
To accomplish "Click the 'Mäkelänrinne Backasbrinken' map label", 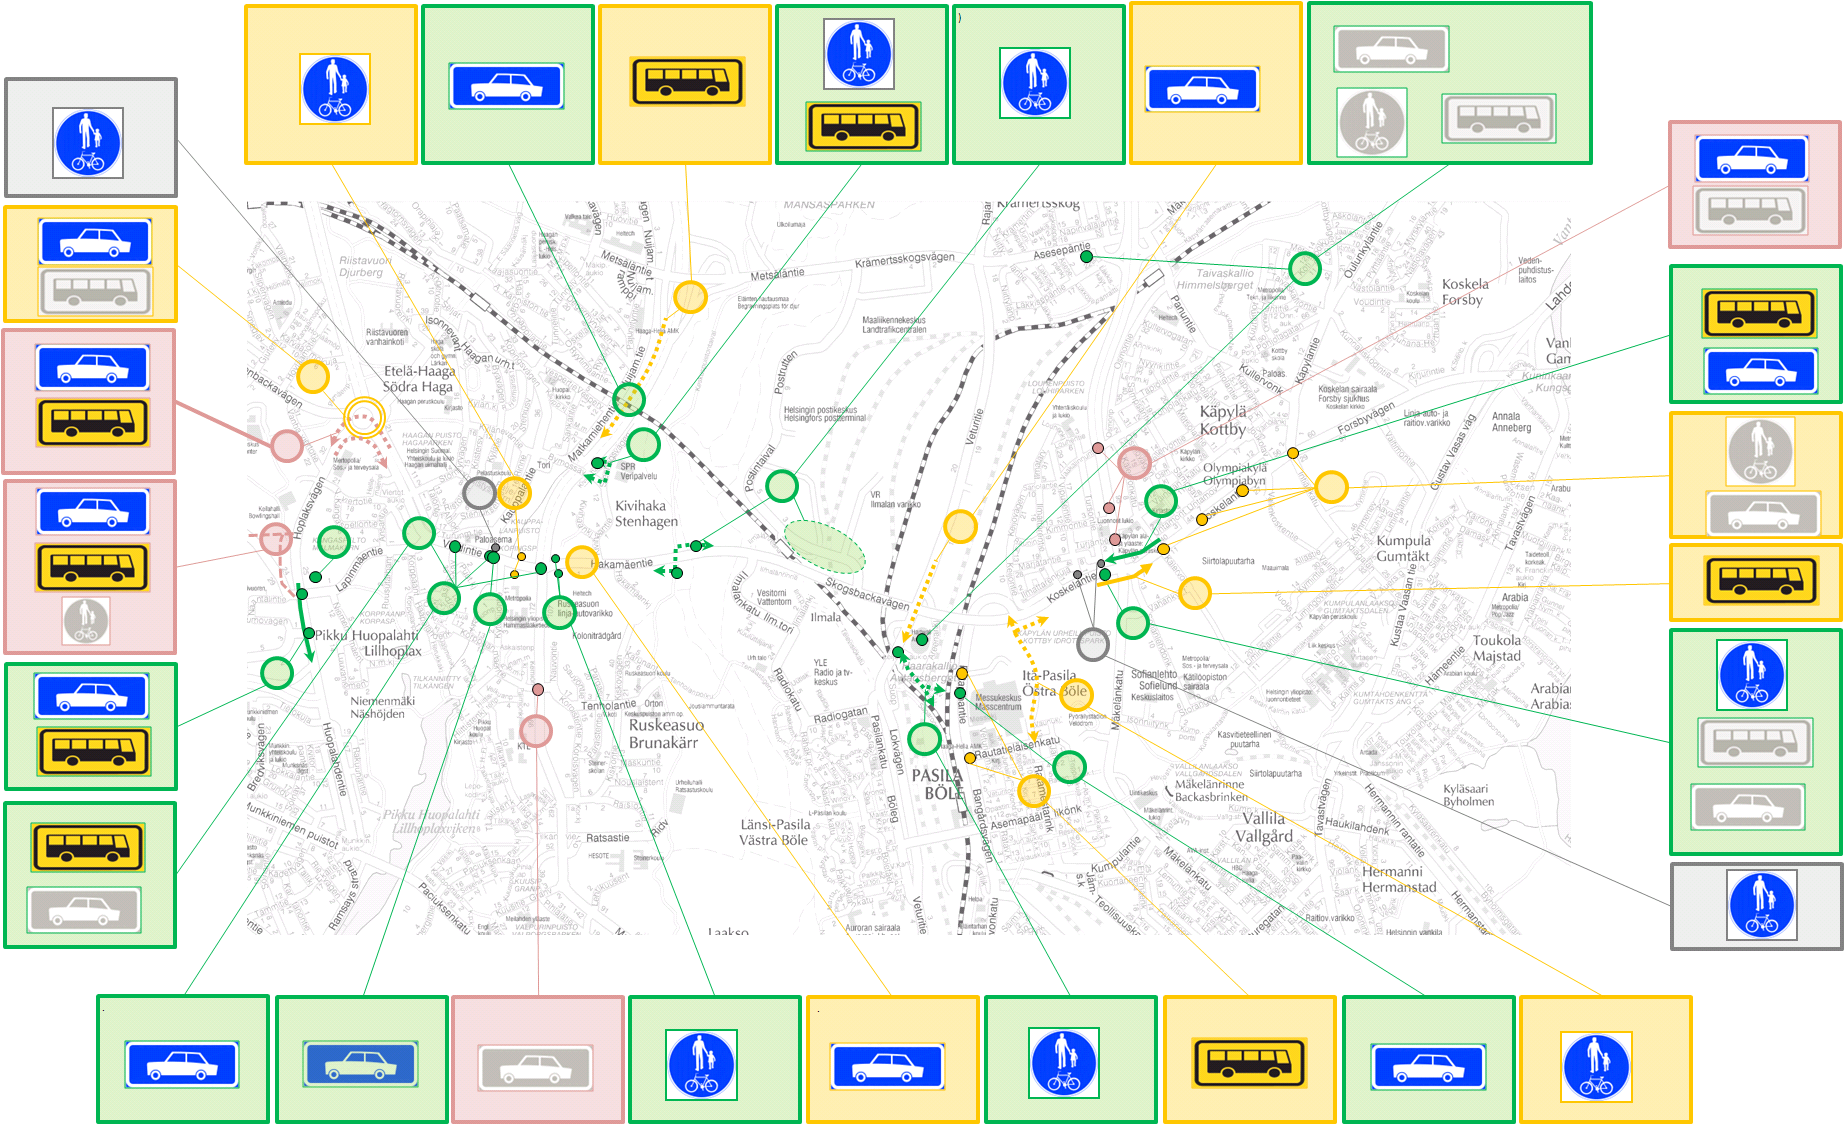I will point(1211,791).
